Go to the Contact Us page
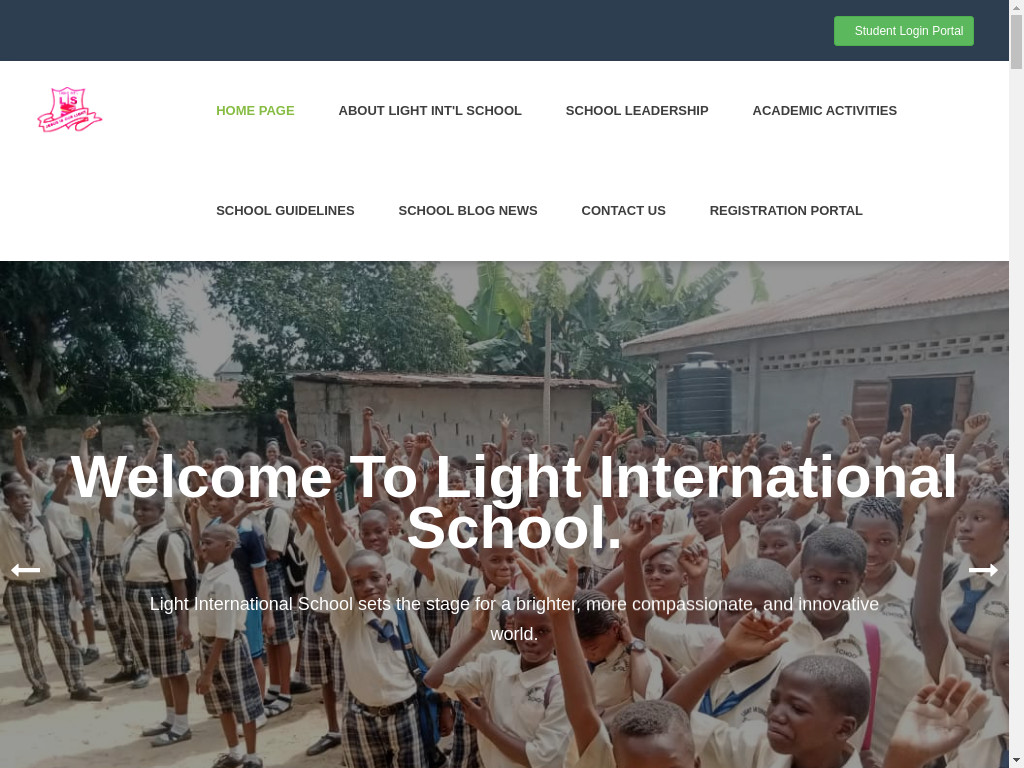 pos(623,210)
